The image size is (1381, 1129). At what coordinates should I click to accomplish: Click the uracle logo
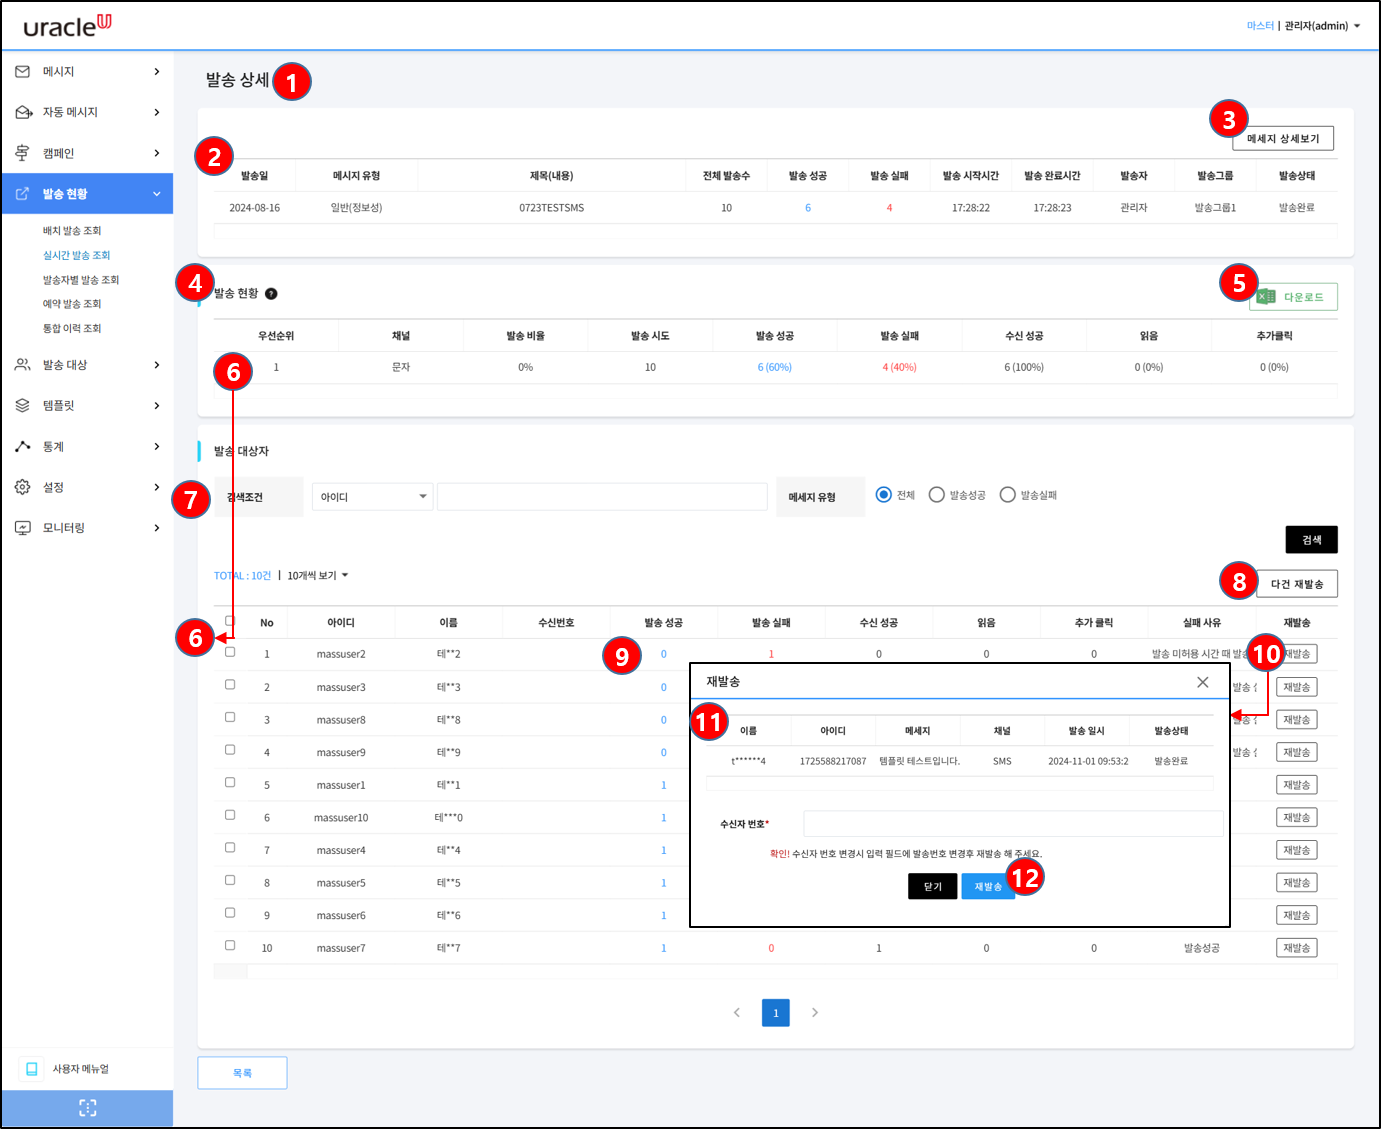pos(68,25)
